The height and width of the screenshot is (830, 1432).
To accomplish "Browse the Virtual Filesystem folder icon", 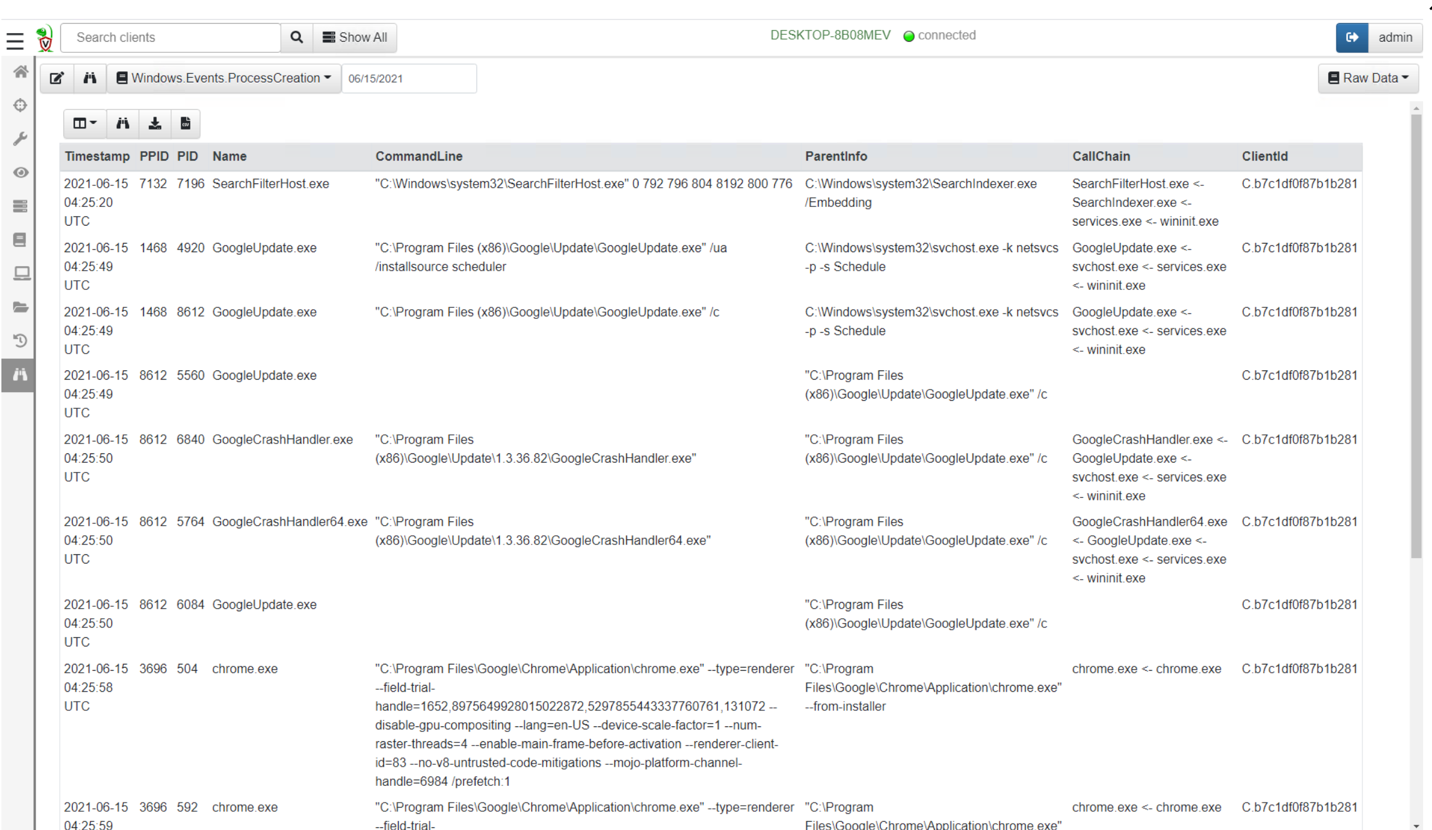I will 19,307.
